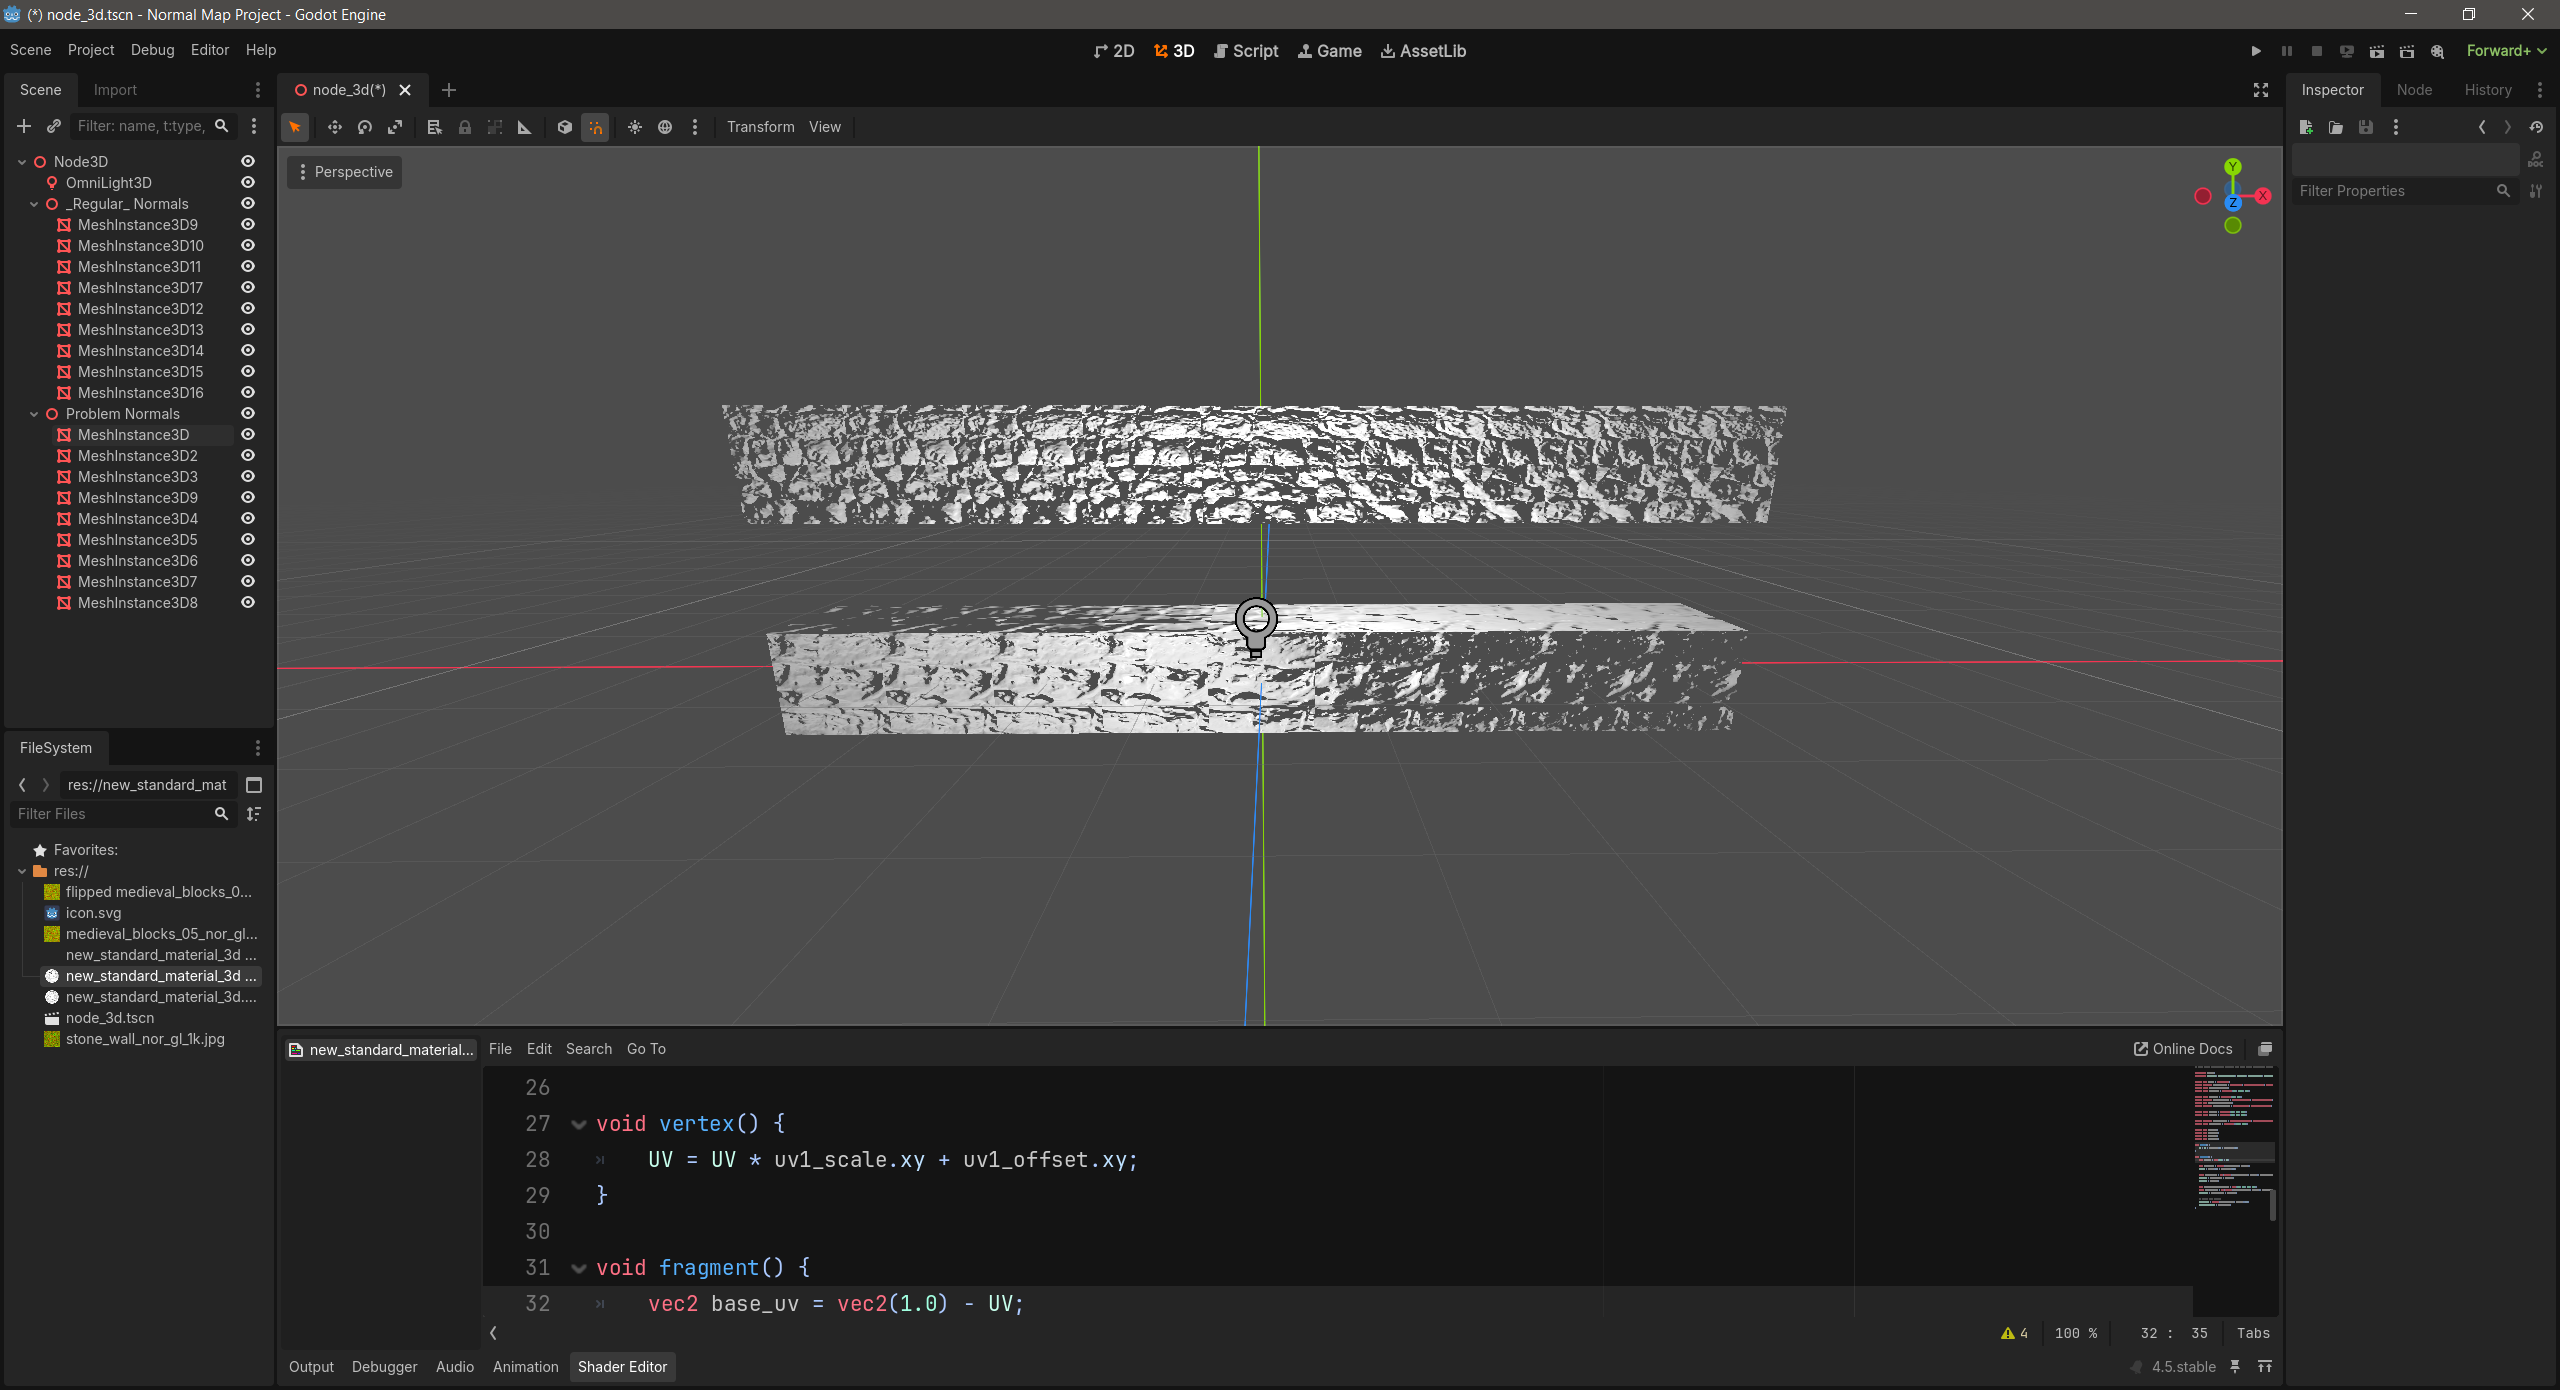This screenshot has width=2560, height=1390.
Task: Run the project with play button
Action: click(x=2256, y=51)
